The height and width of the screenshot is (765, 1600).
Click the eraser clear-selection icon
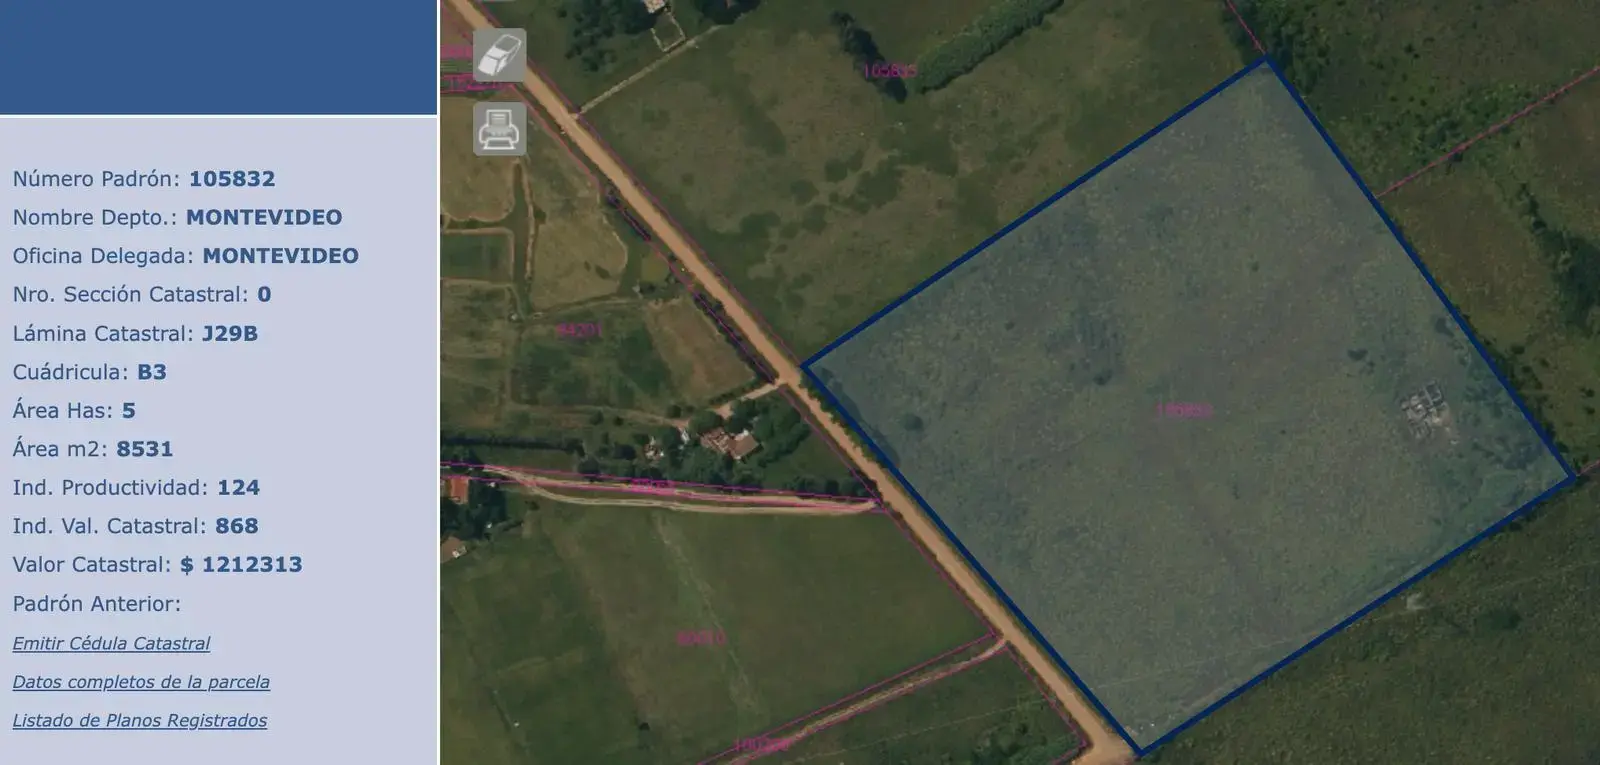[500, 54]
